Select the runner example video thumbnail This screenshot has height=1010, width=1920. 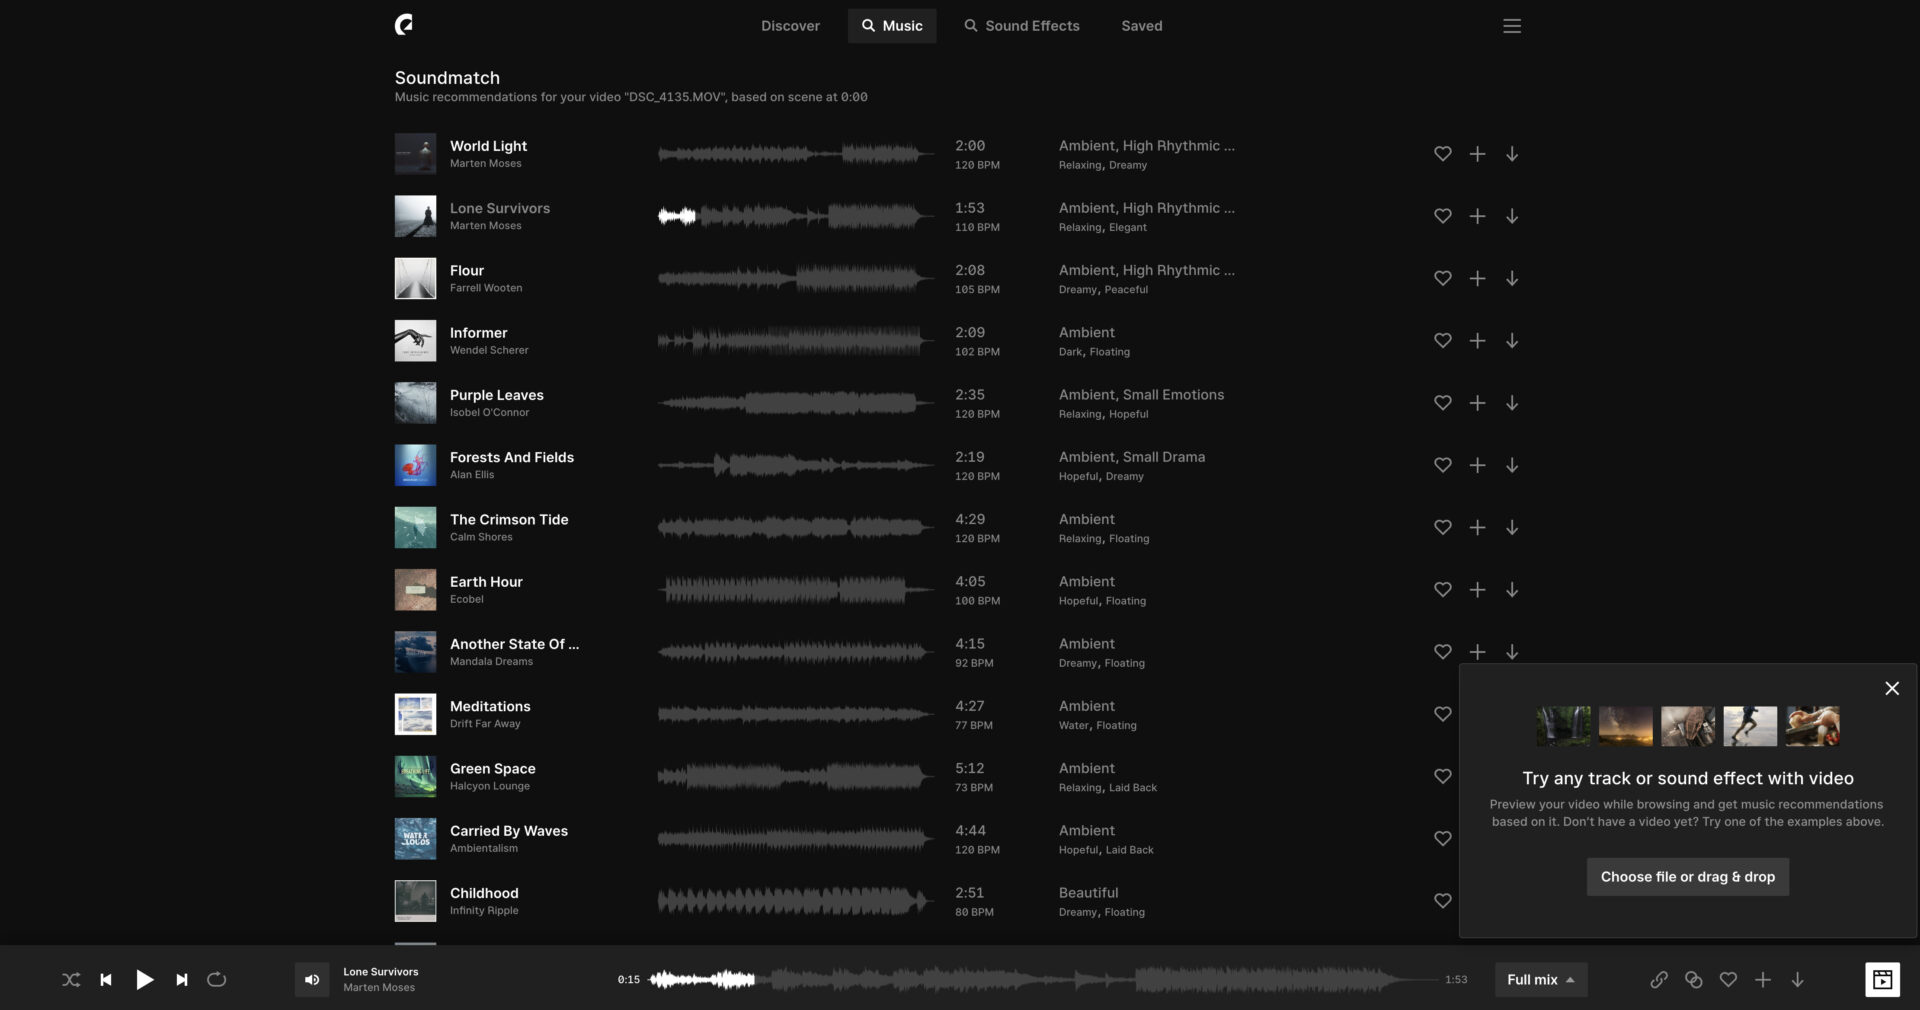click(x=1750, y=726)
